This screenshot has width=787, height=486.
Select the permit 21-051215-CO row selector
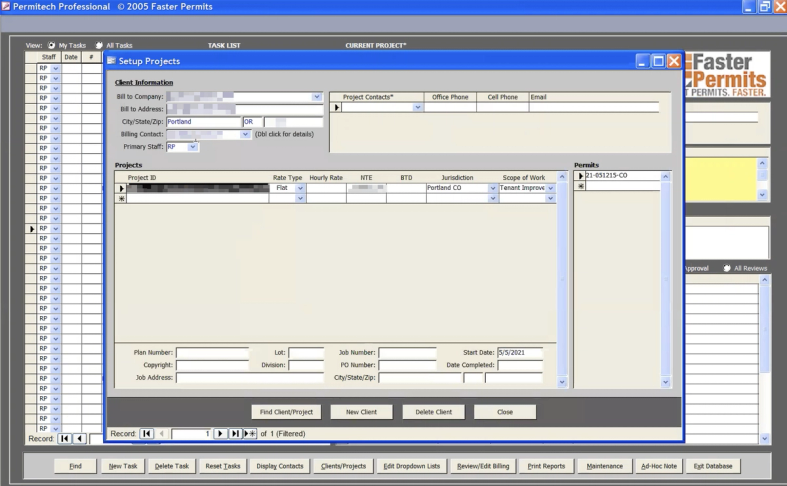coord(580,176)
